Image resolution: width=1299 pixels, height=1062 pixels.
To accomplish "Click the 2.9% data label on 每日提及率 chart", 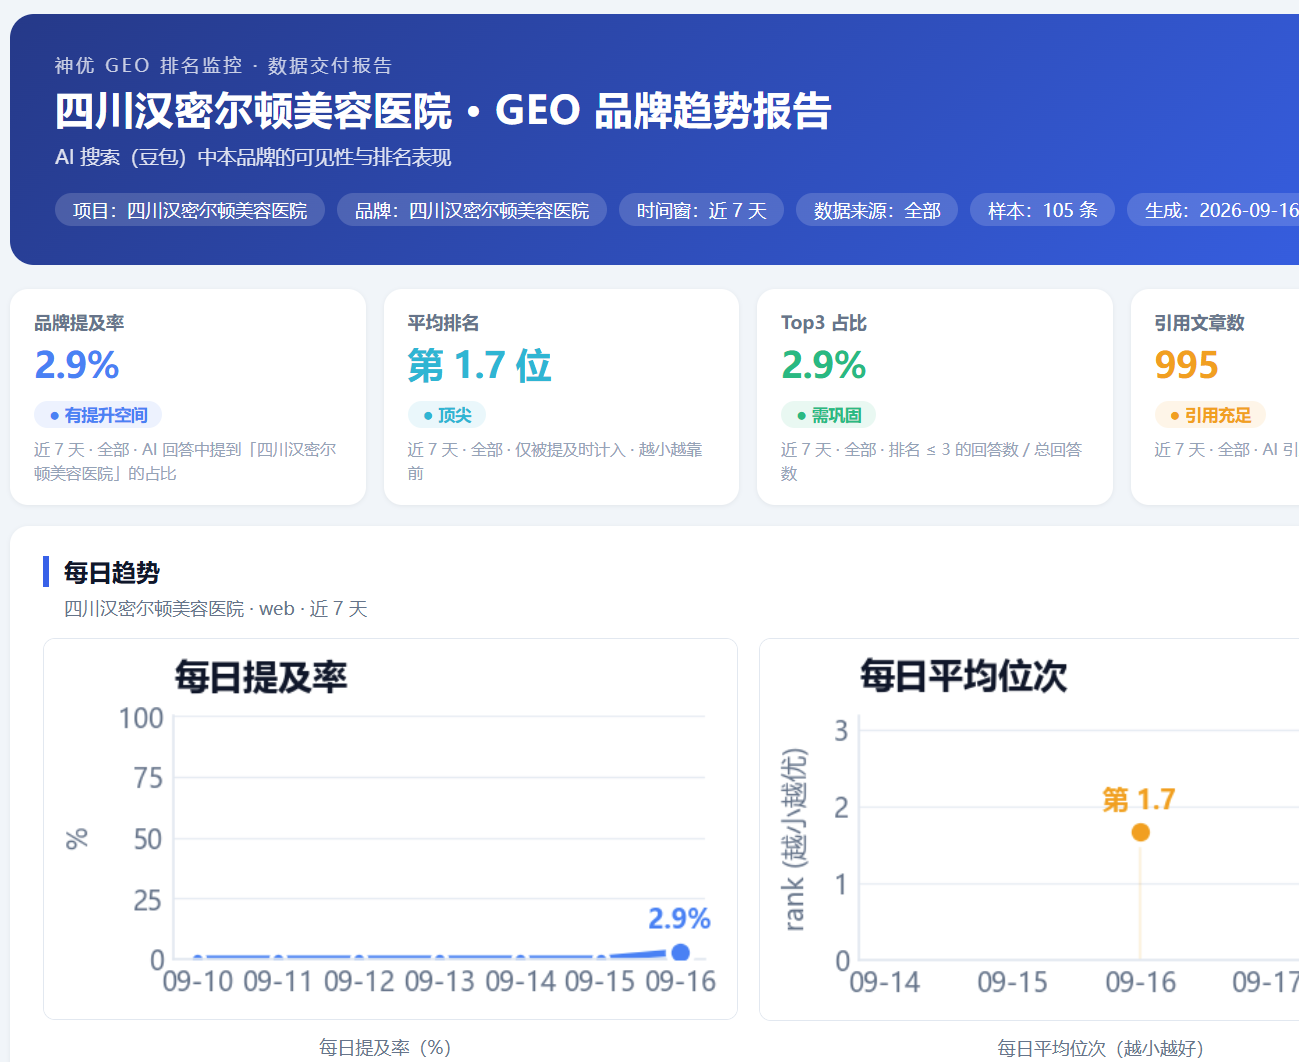I will (x=679, y=918).
